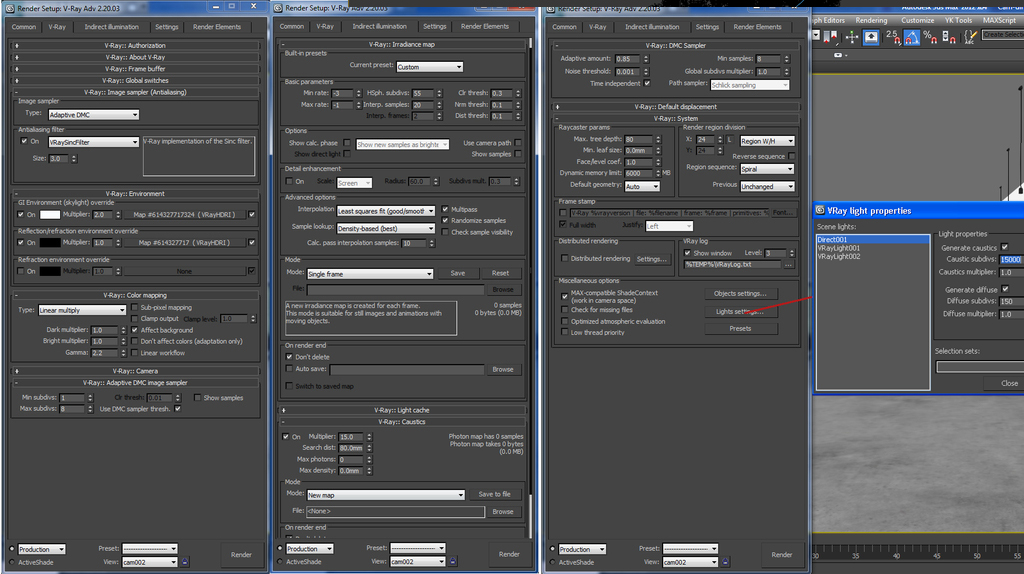Enable Sub-pixel mapping checkbox
1024x574 pixels.
click(x=135, y=307)
